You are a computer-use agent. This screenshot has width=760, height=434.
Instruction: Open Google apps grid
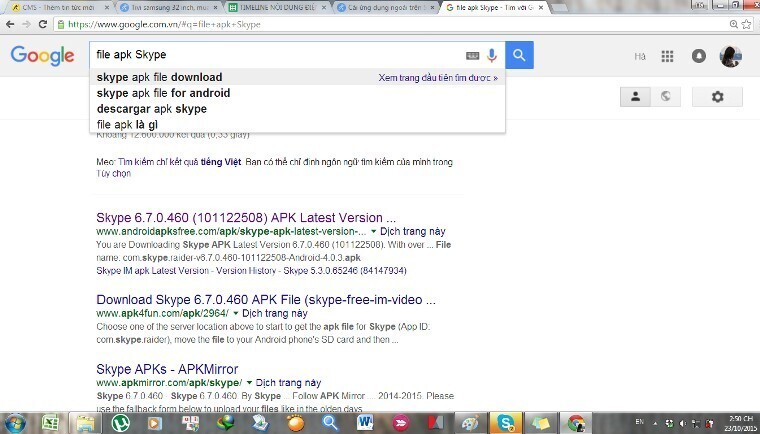pyautogui.click(x=667, y=56)
